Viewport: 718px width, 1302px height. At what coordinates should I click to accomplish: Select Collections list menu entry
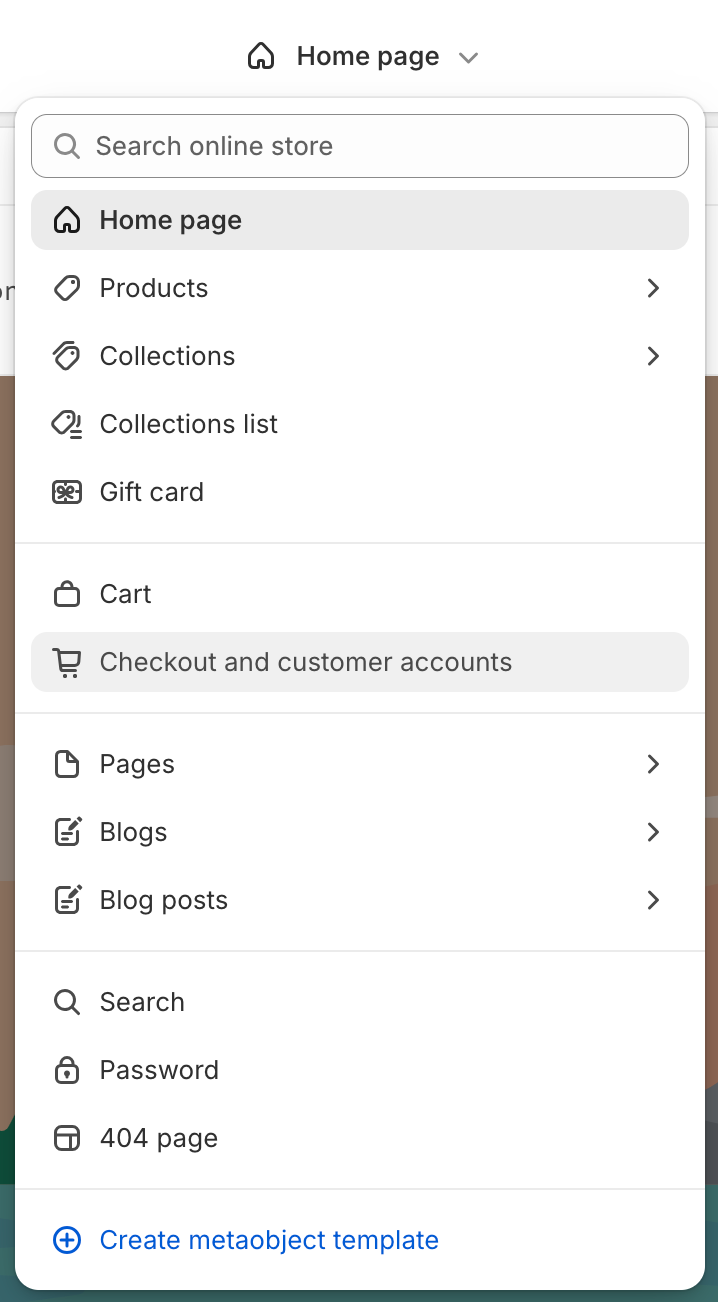[x=189, y=424]
